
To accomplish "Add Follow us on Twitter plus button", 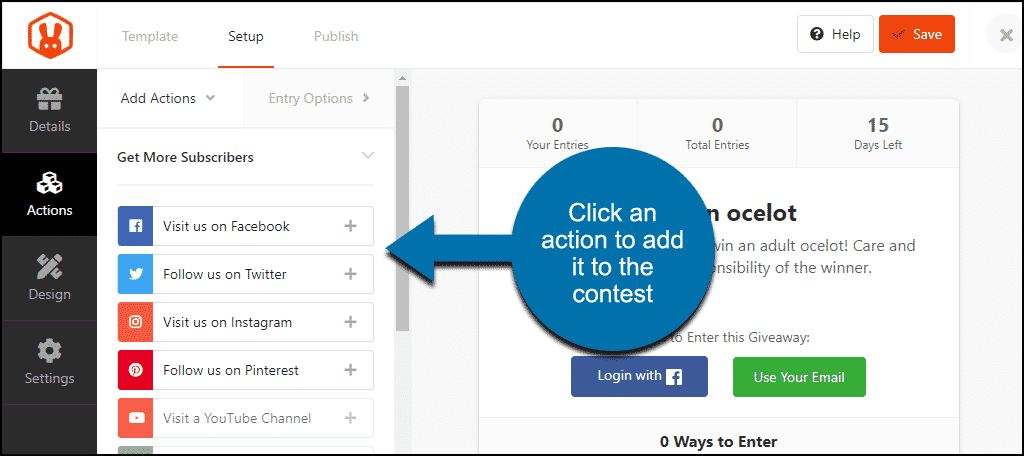I will coord(351,274).
